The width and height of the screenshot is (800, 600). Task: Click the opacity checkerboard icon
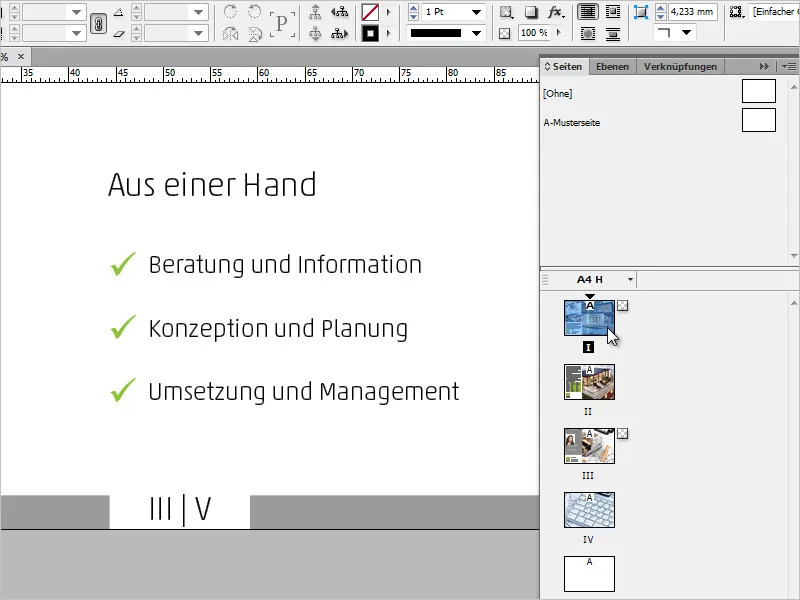(x=505, y=34)
